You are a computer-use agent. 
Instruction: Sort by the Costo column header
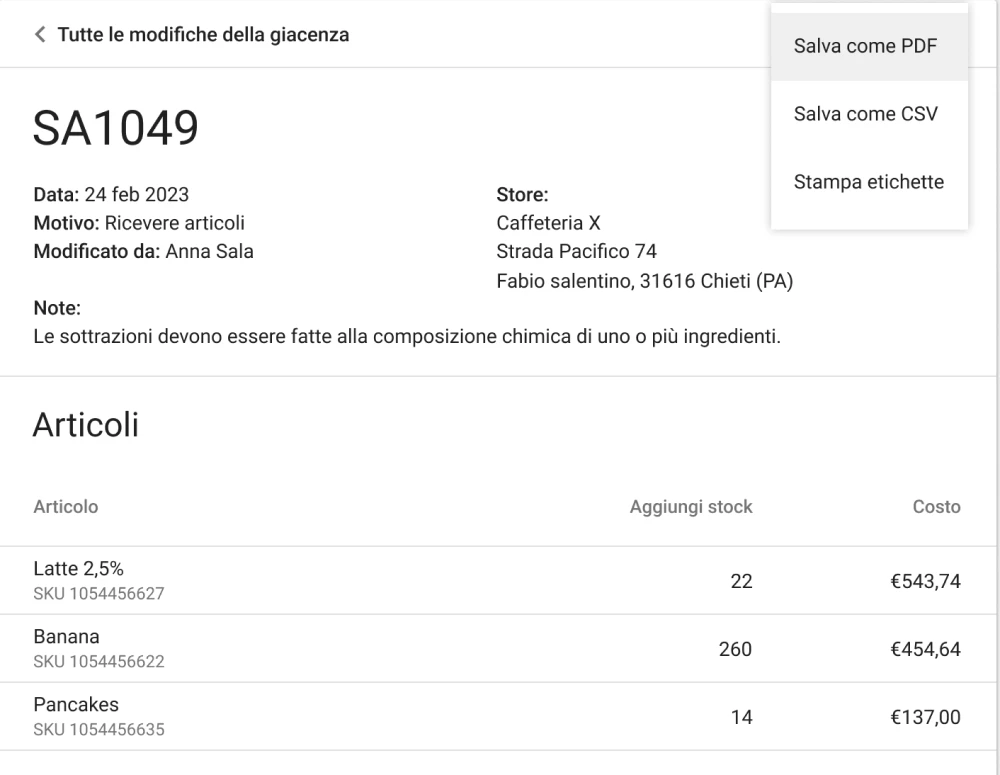click(x=936, y=507)
